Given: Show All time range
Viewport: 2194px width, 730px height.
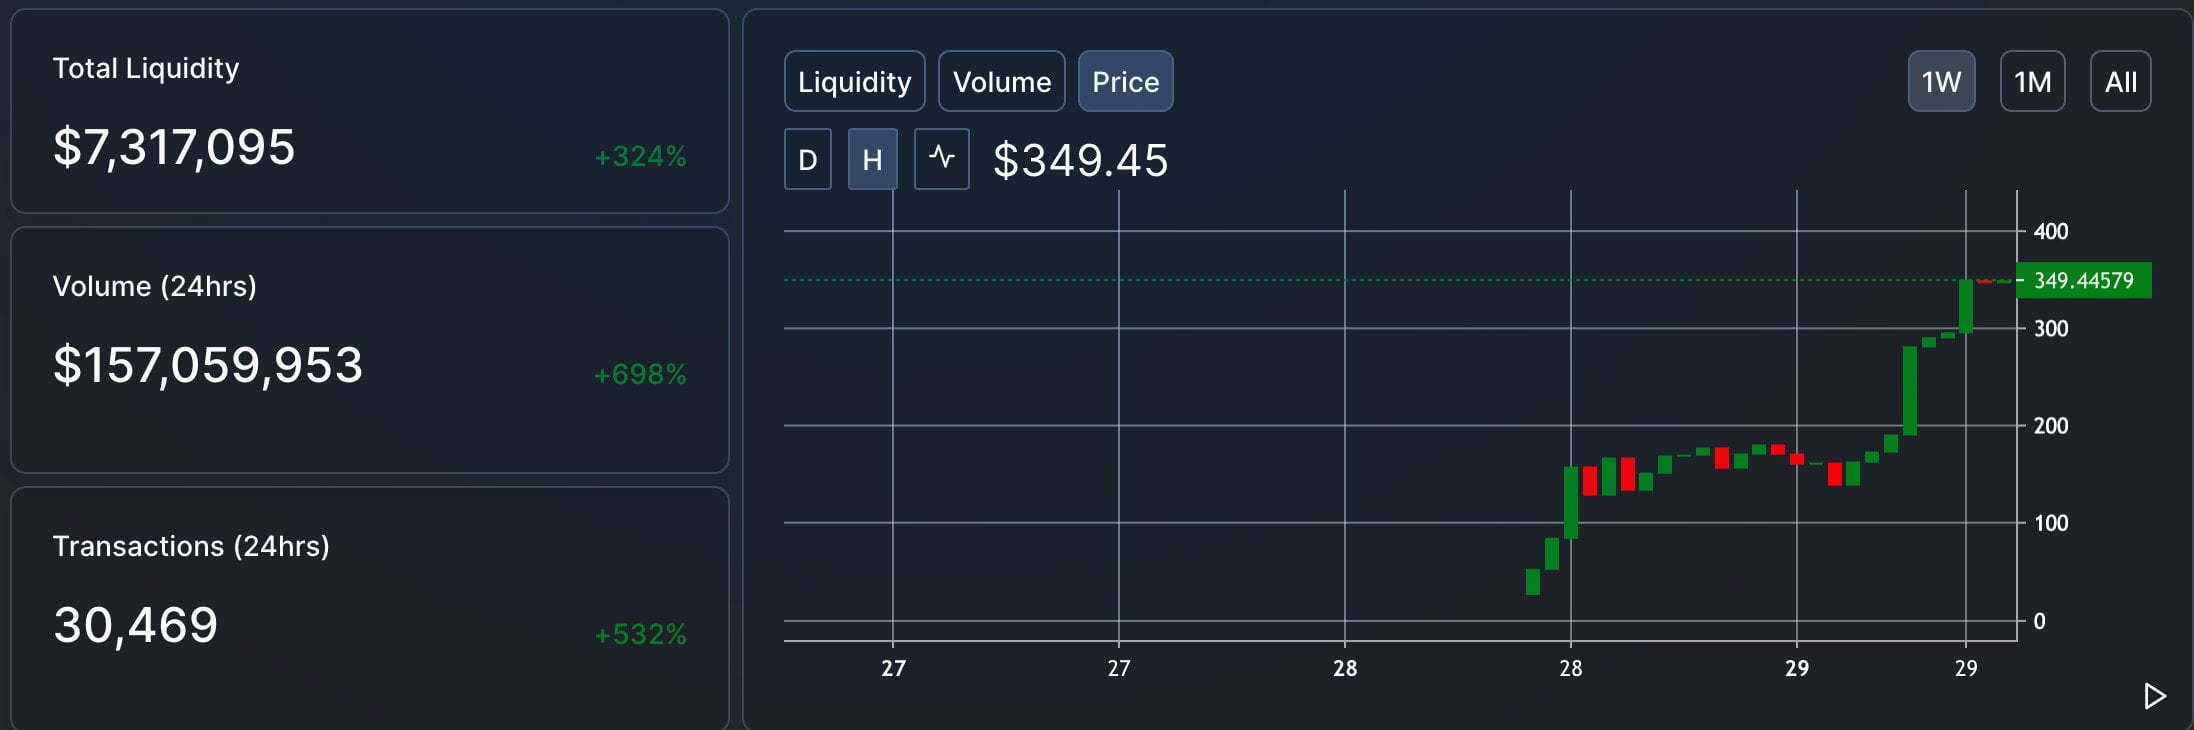Looking at the screenshot, I should coord(2120,81).
